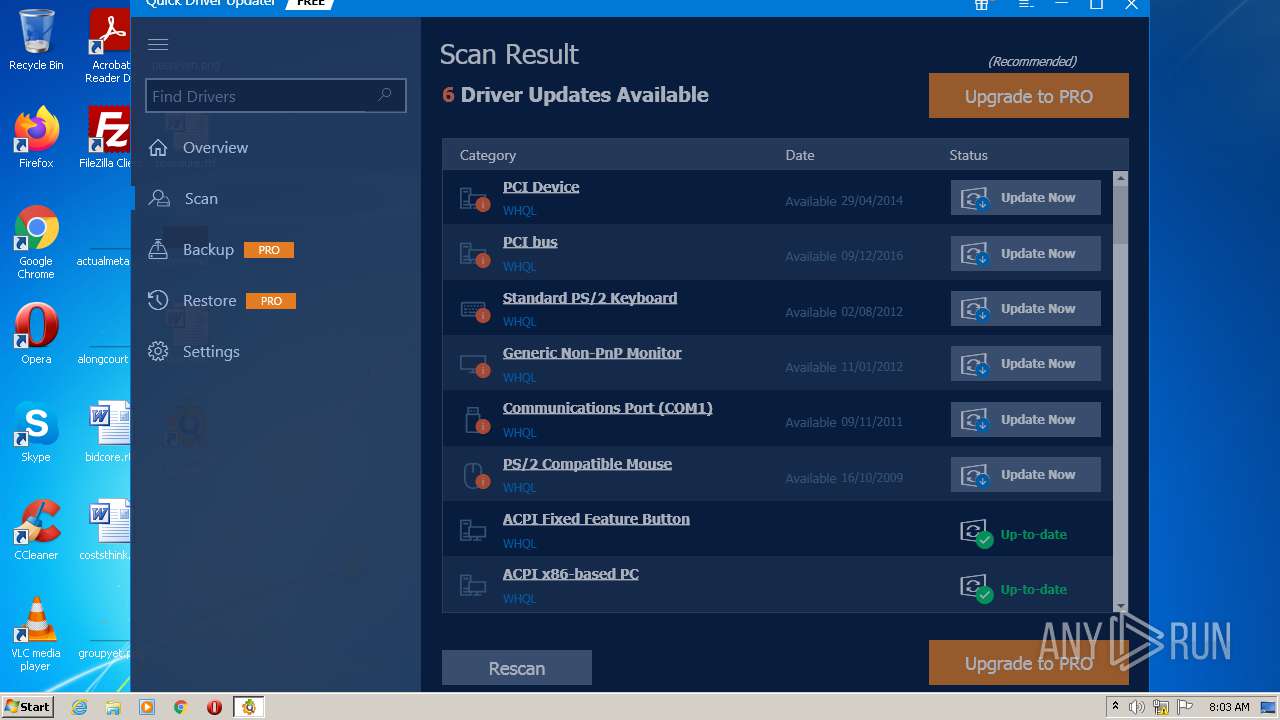Viewport: 1280px width, 720px height.
Task: Click the results list scroll-down arrow
Action: pos(1120,606)
